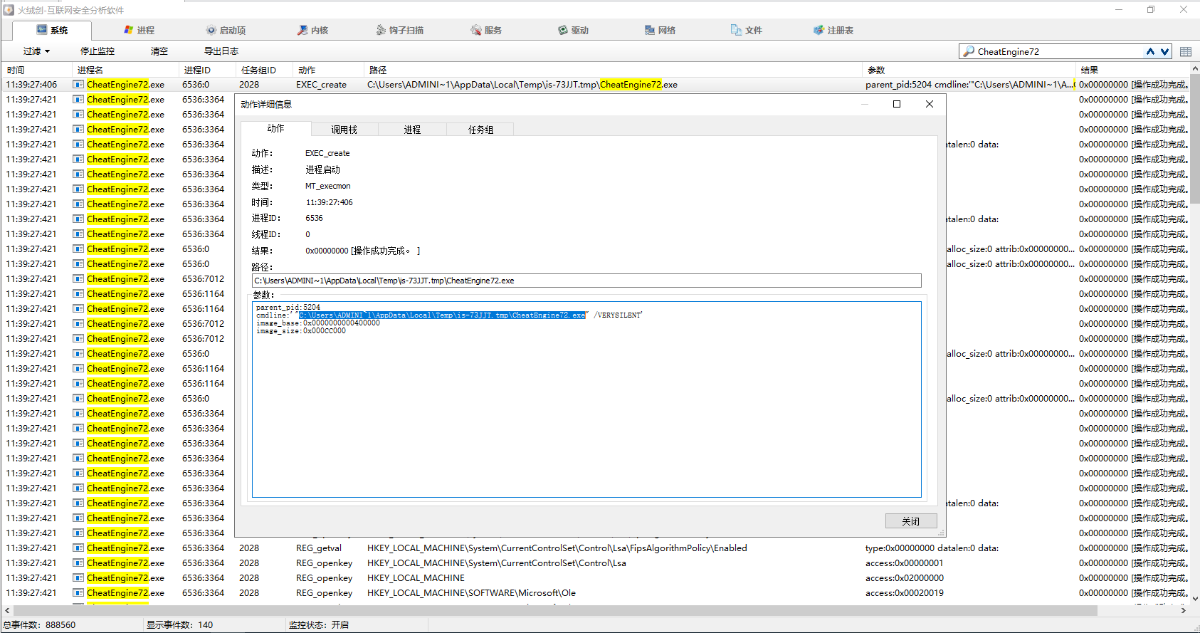
Task: Switch to the 网络 tab
Action: (x=660, y=30)
